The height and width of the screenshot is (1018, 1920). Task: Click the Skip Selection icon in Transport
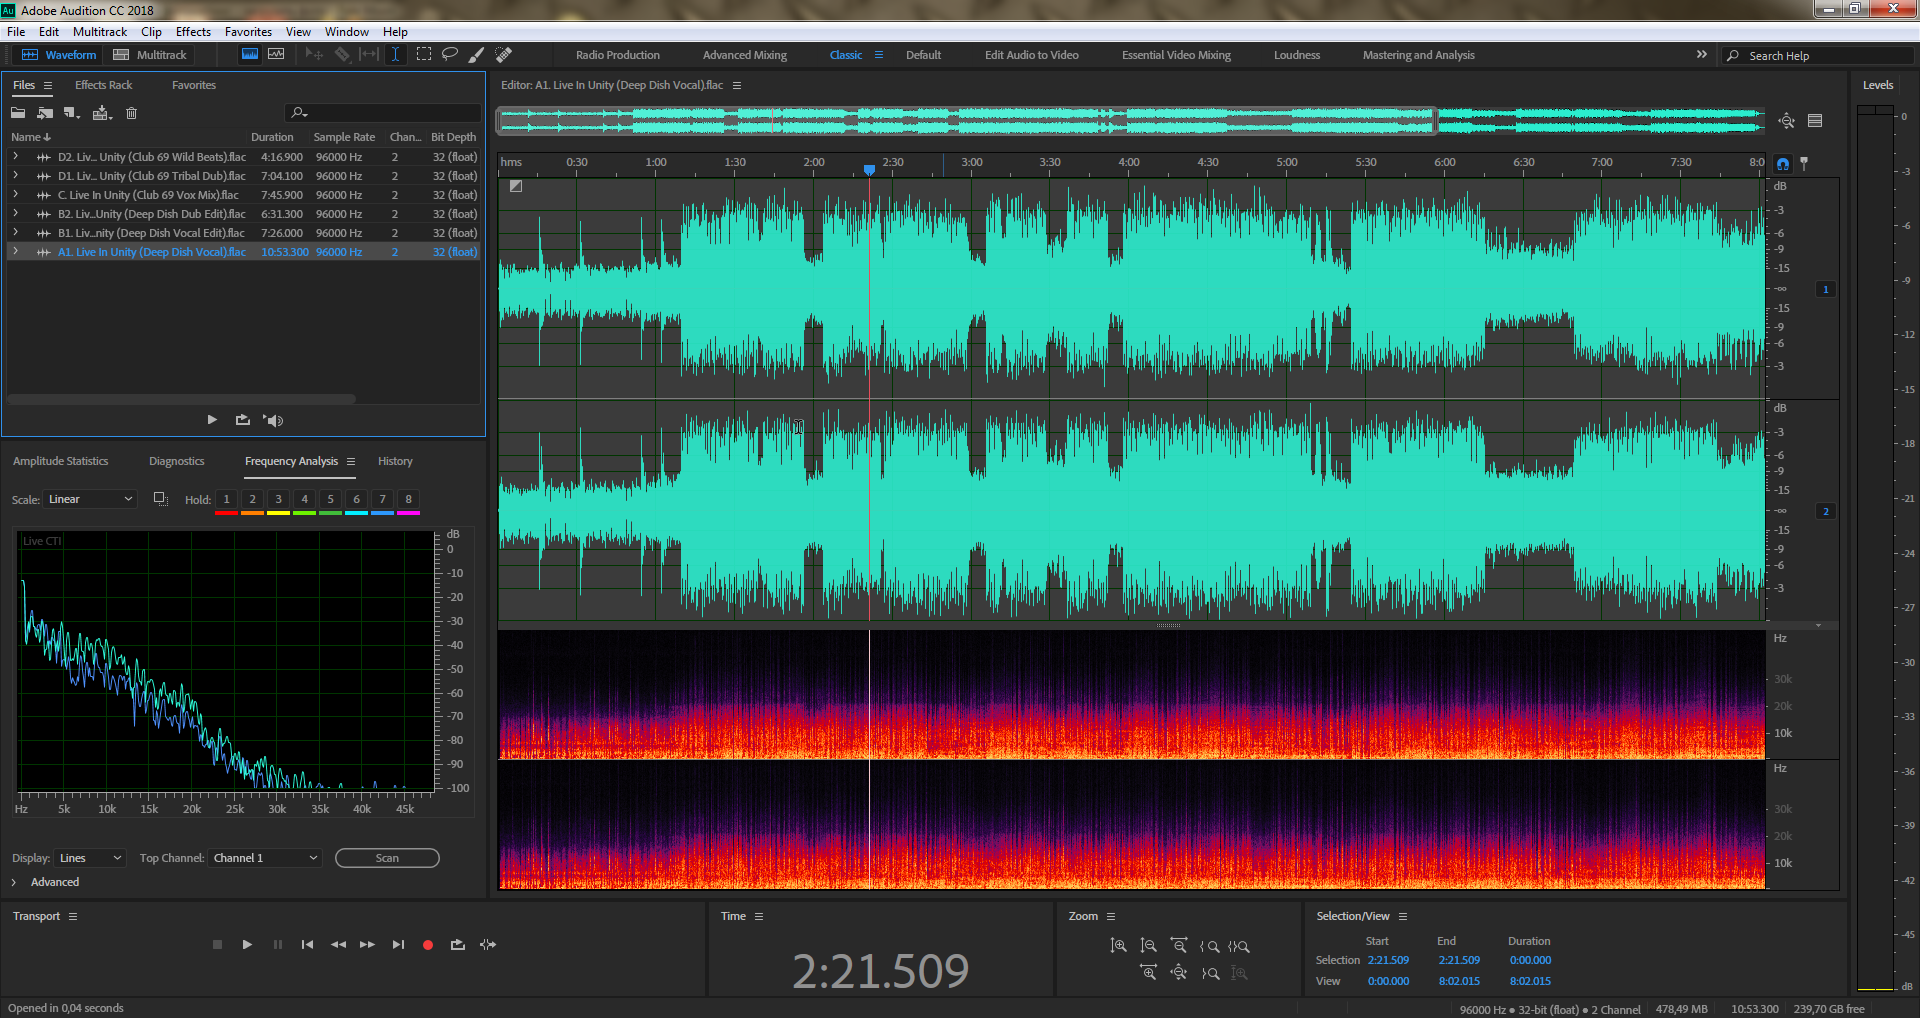[488, 945]
